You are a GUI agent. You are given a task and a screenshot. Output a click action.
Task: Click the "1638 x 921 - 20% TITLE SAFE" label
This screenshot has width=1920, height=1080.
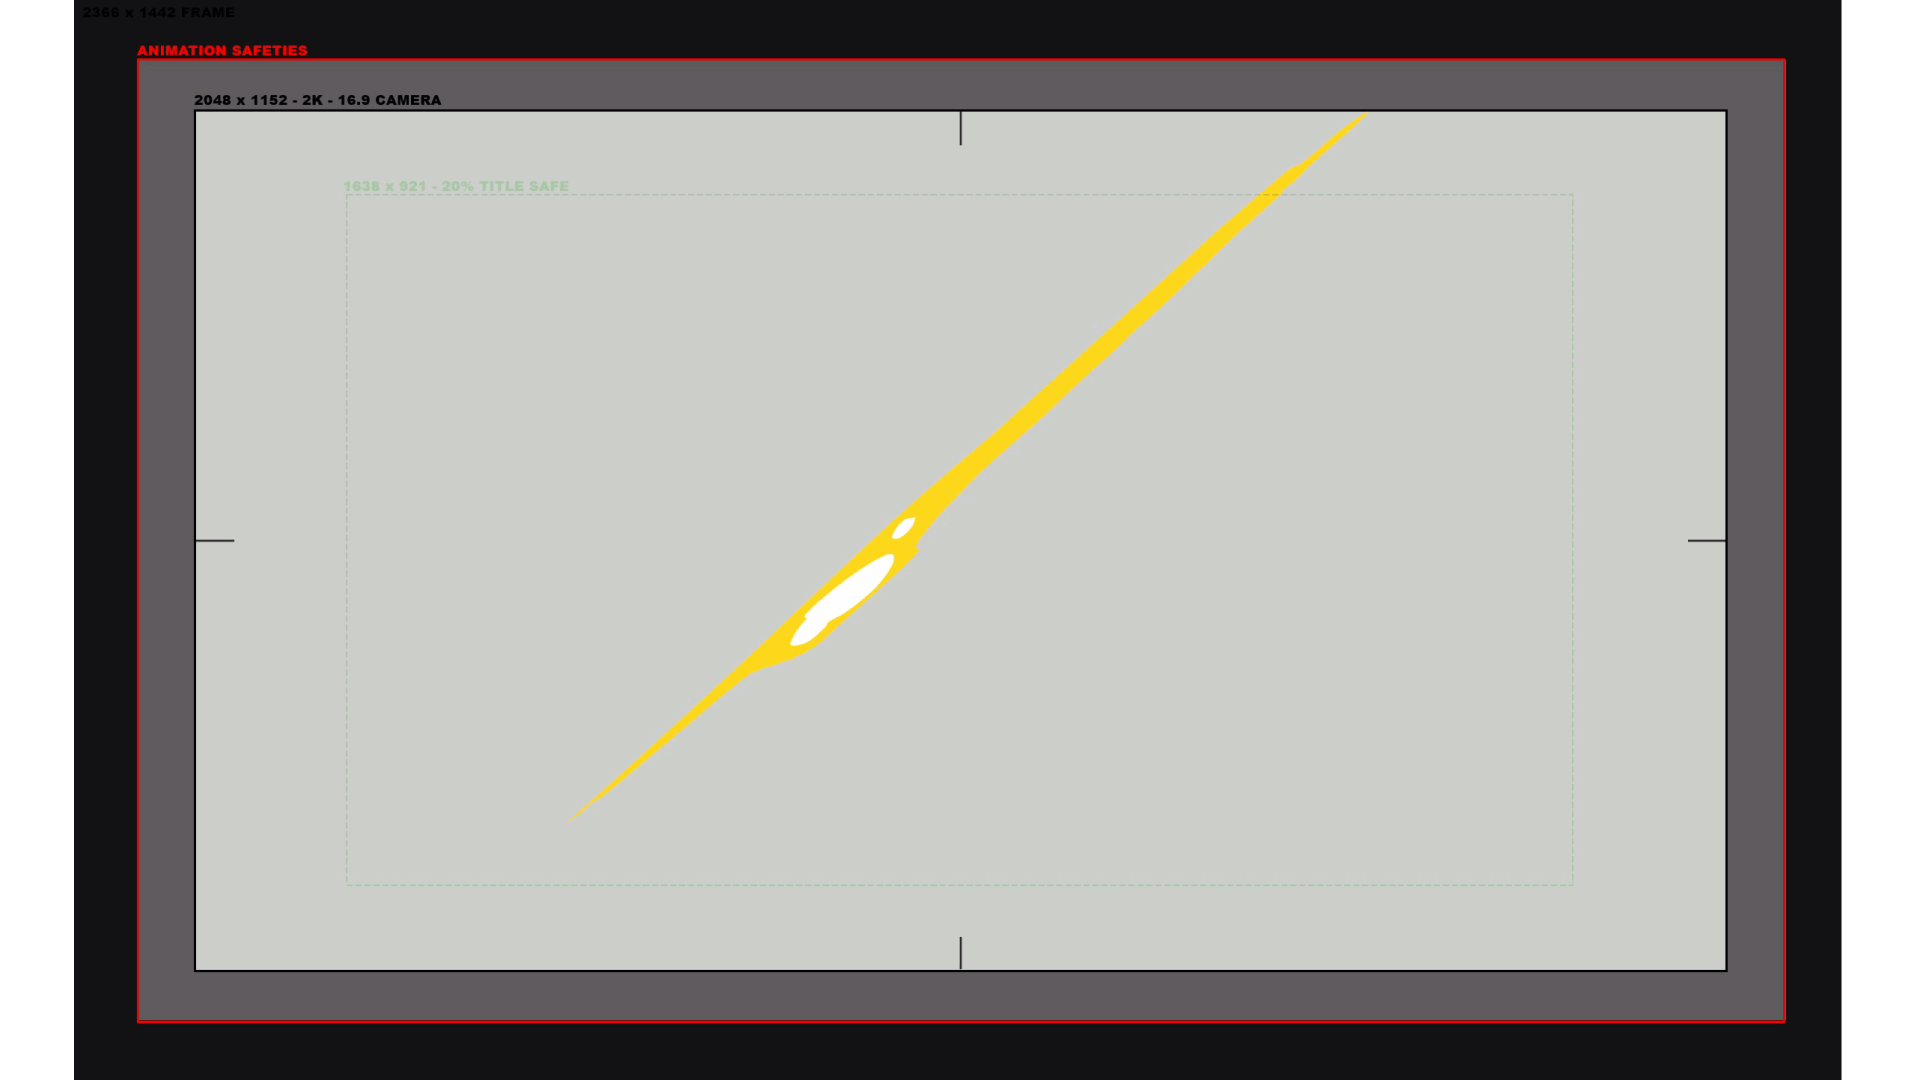coord(456,186)
